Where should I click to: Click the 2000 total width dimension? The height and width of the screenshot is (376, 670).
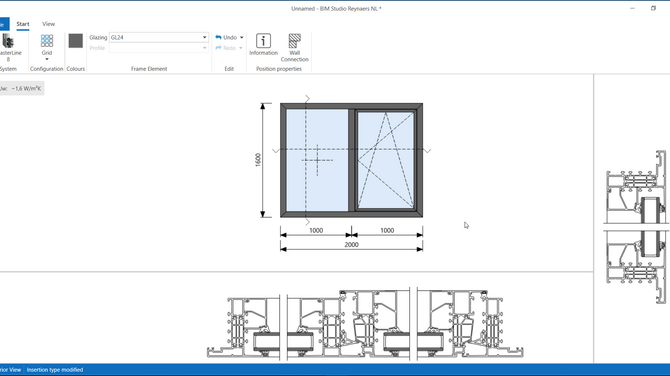[x=351, y=245]
